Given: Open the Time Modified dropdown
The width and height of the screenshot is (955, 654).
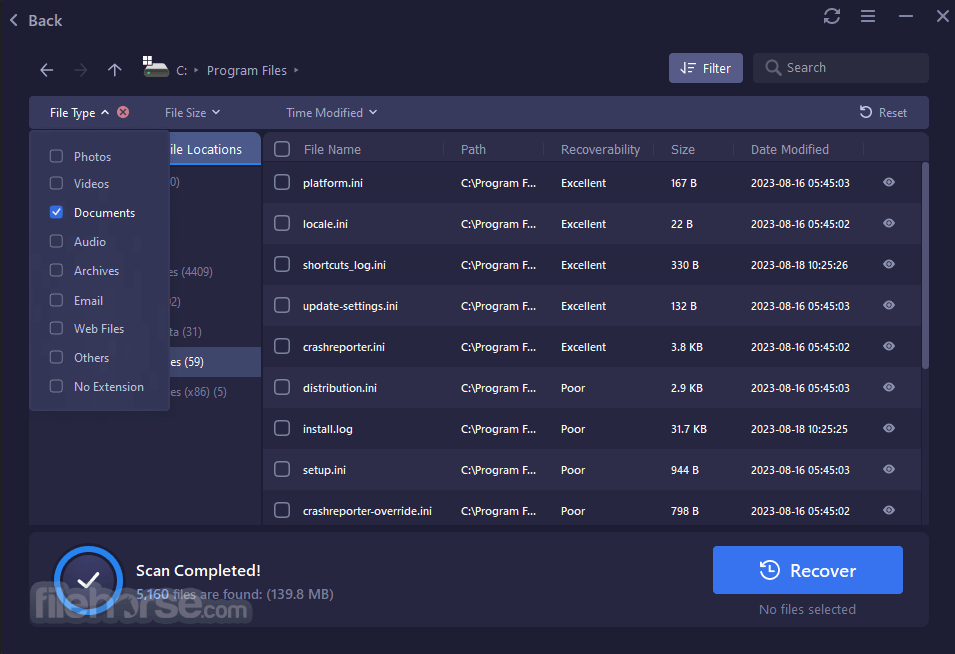Looking at the screenshot, I should coord(332,113).
